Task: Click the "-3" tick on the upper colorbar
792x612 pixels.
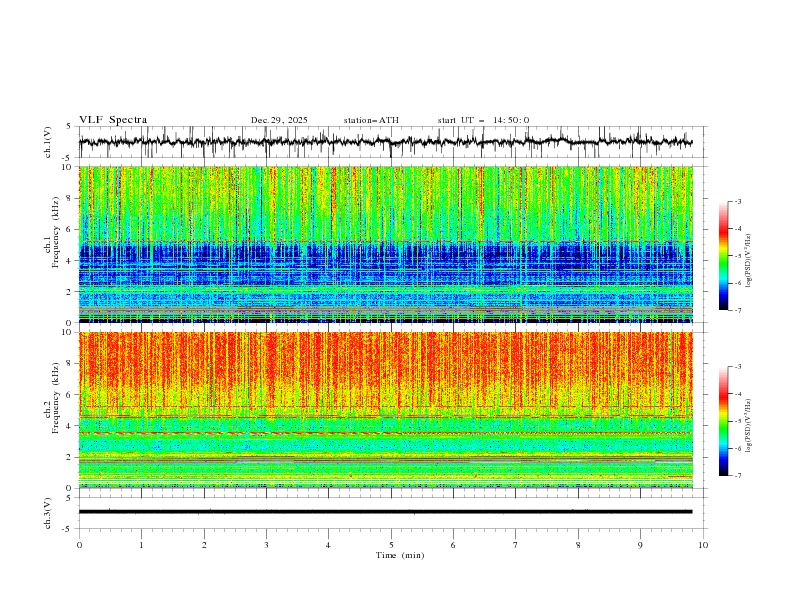Action: (x=737, y=201)
